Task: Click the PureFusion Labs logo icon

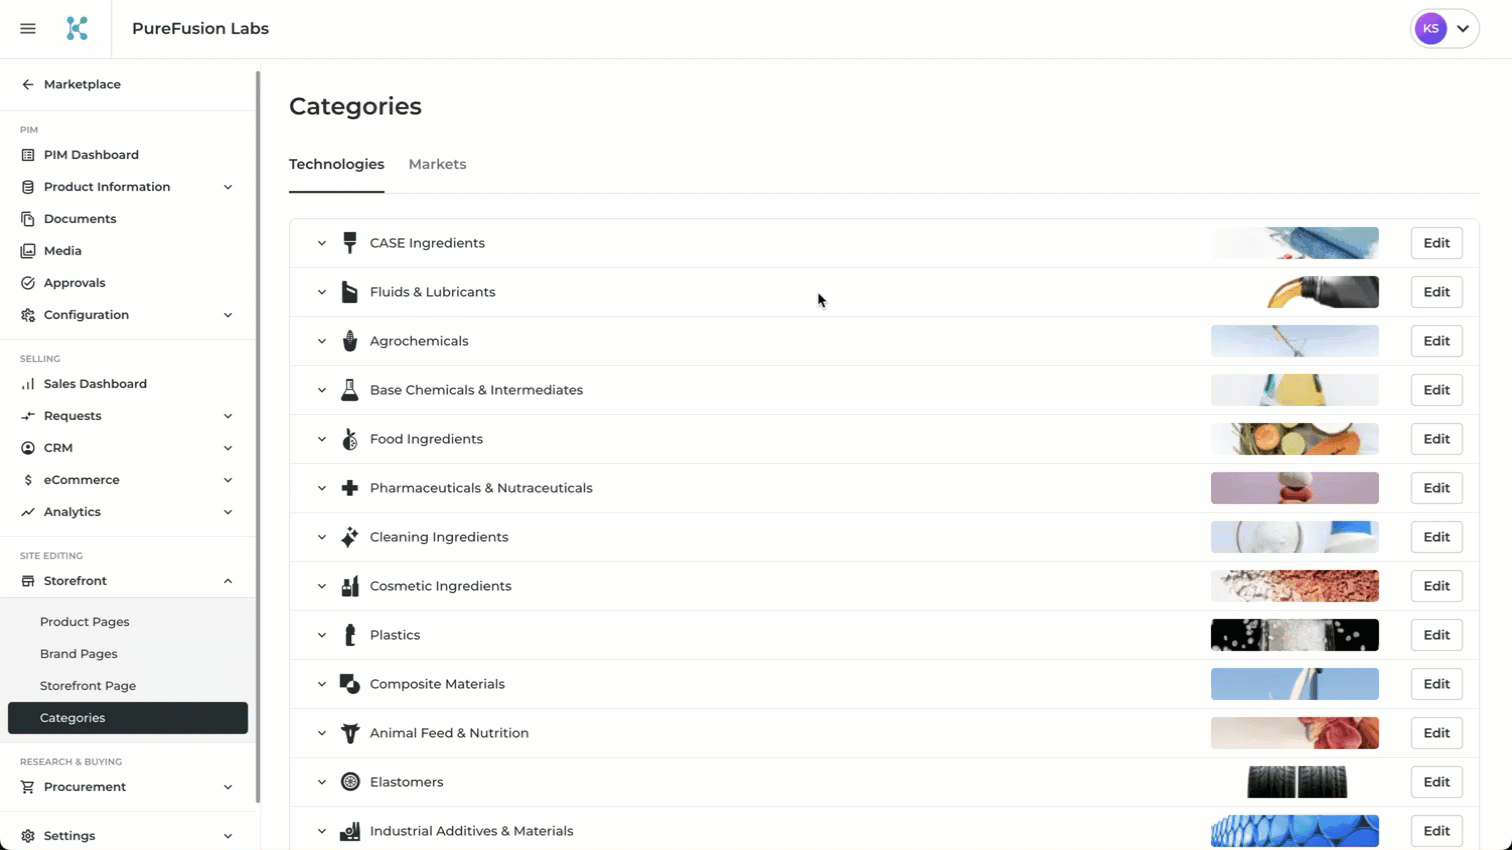Action: [77, 29]
